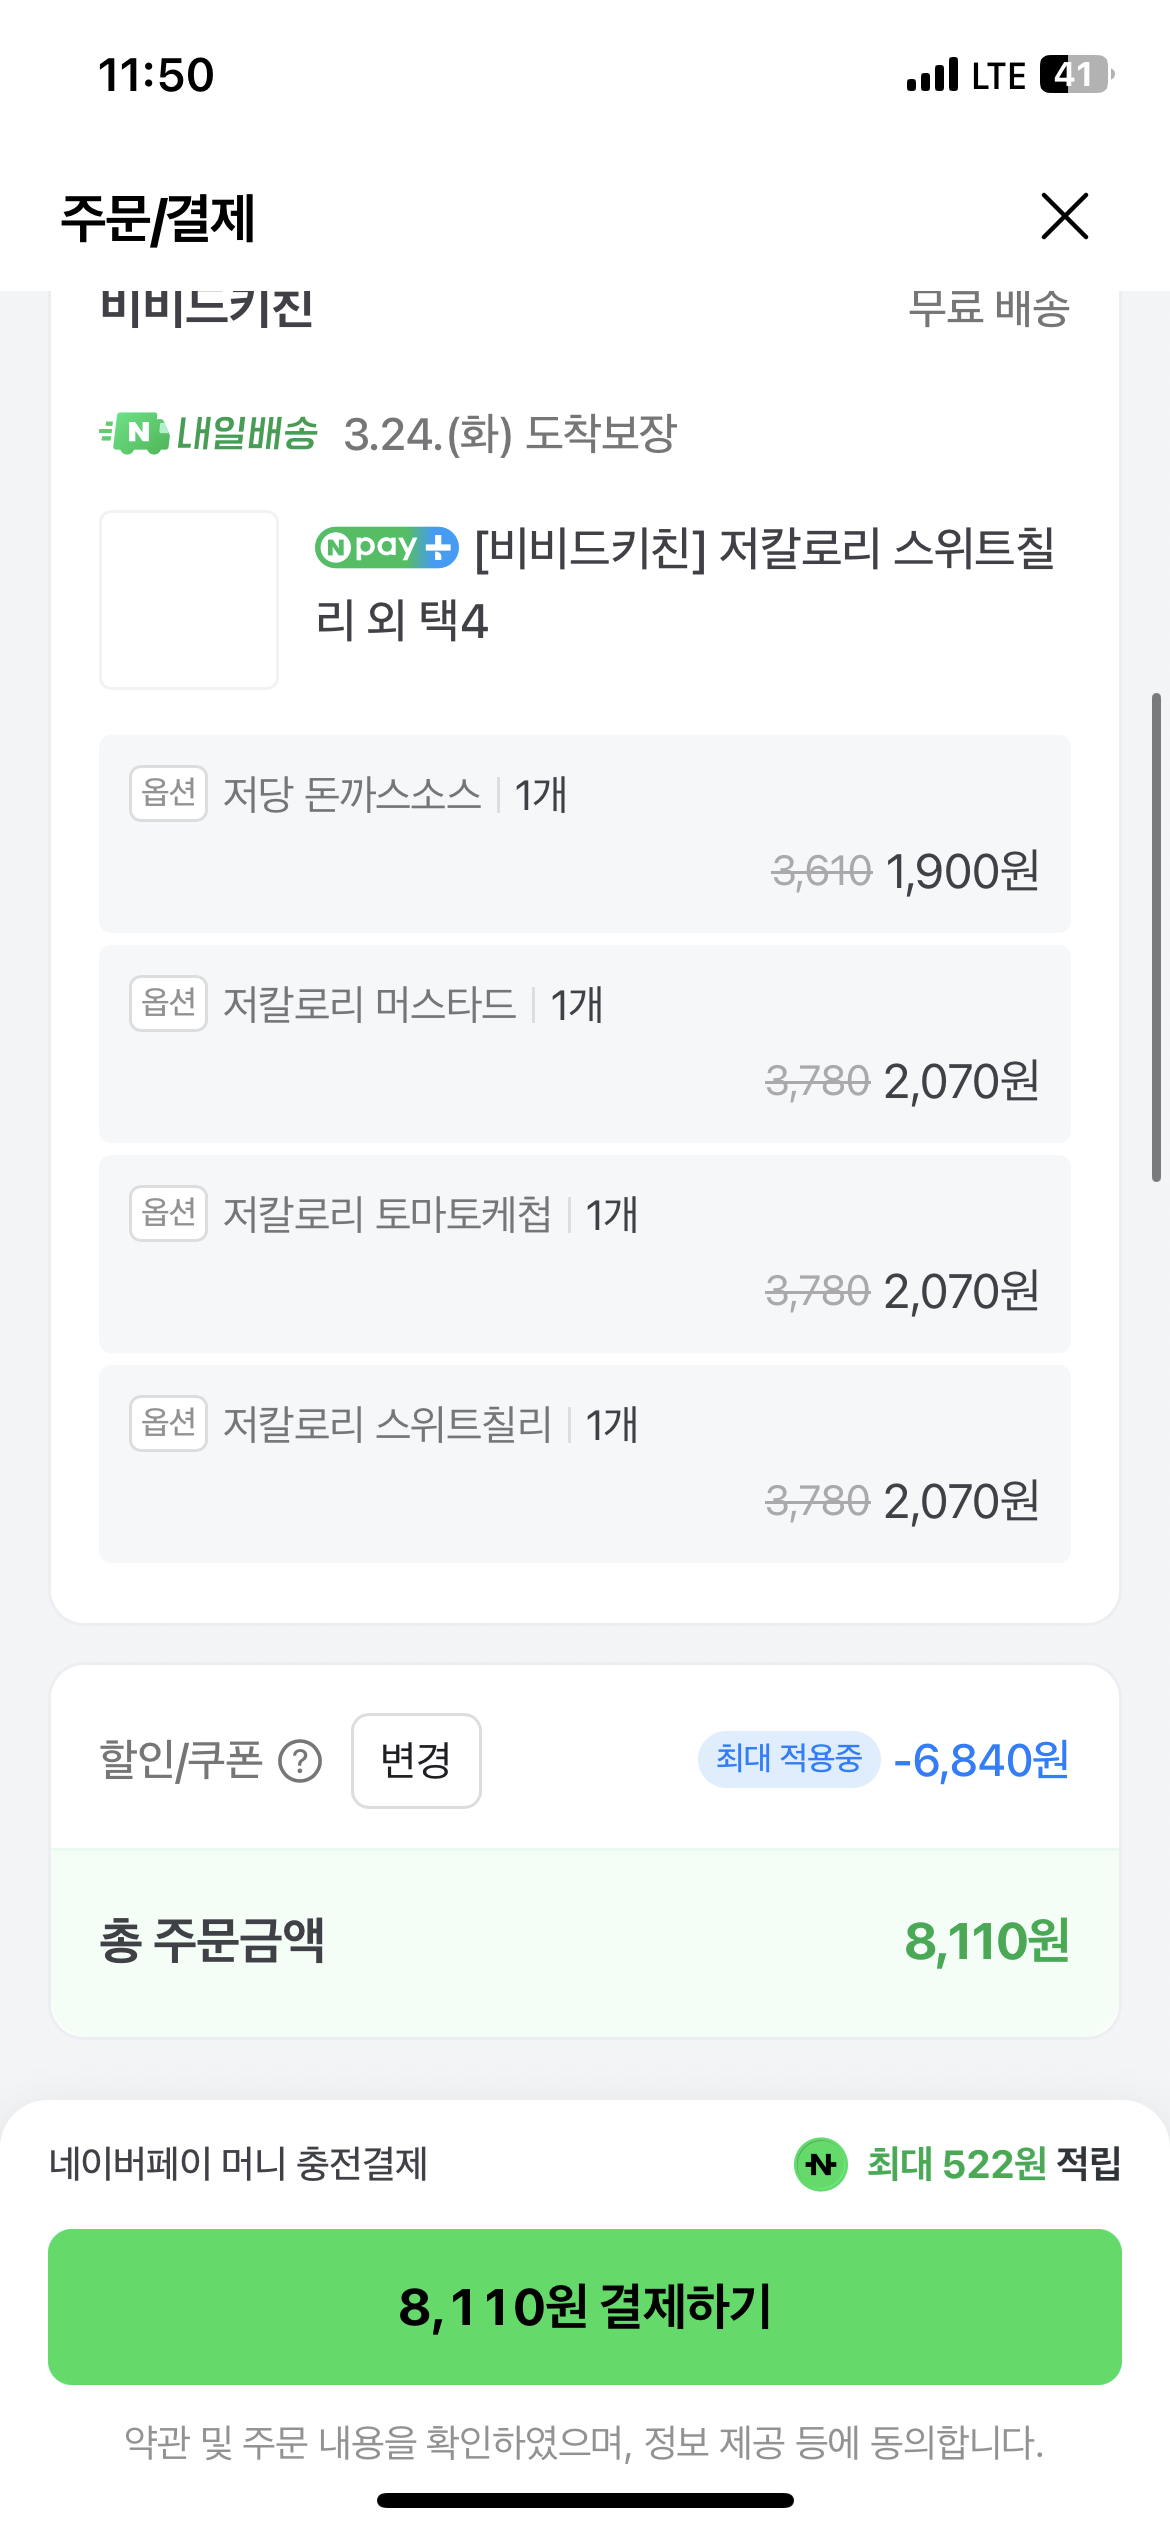This screenshot has height=2532, width=1170.
Task: Tap the Naver Pay point coin icon
Action: point(820,2164)
